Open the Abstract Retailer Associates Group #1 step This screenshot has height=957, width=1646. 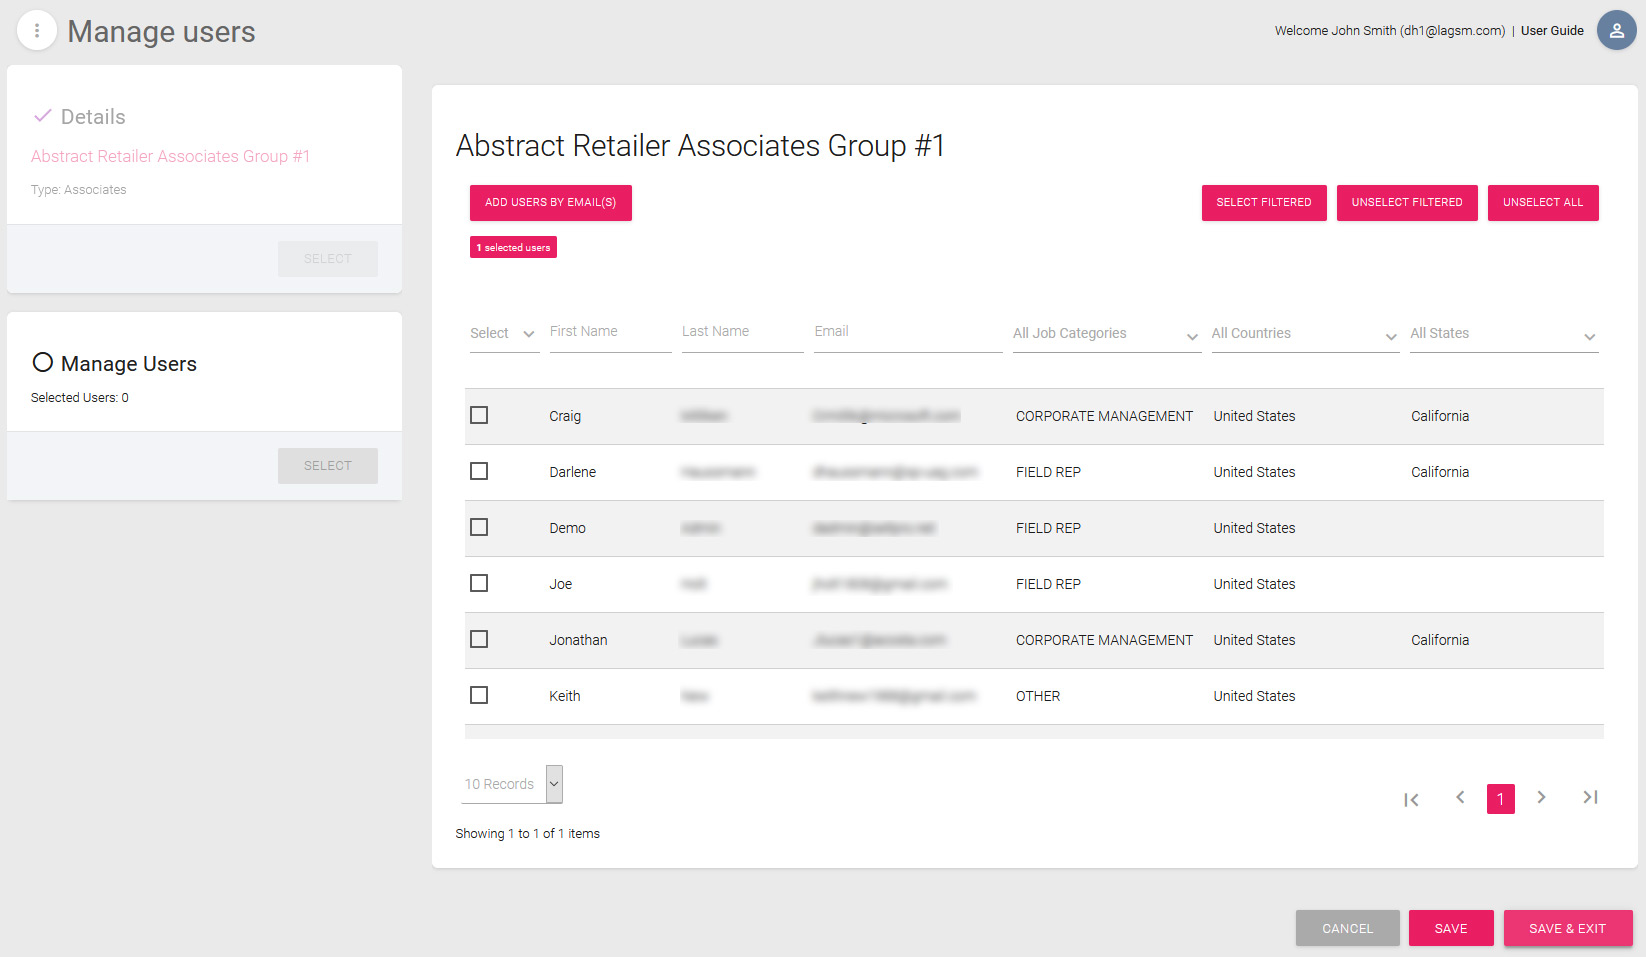(170, 156)
